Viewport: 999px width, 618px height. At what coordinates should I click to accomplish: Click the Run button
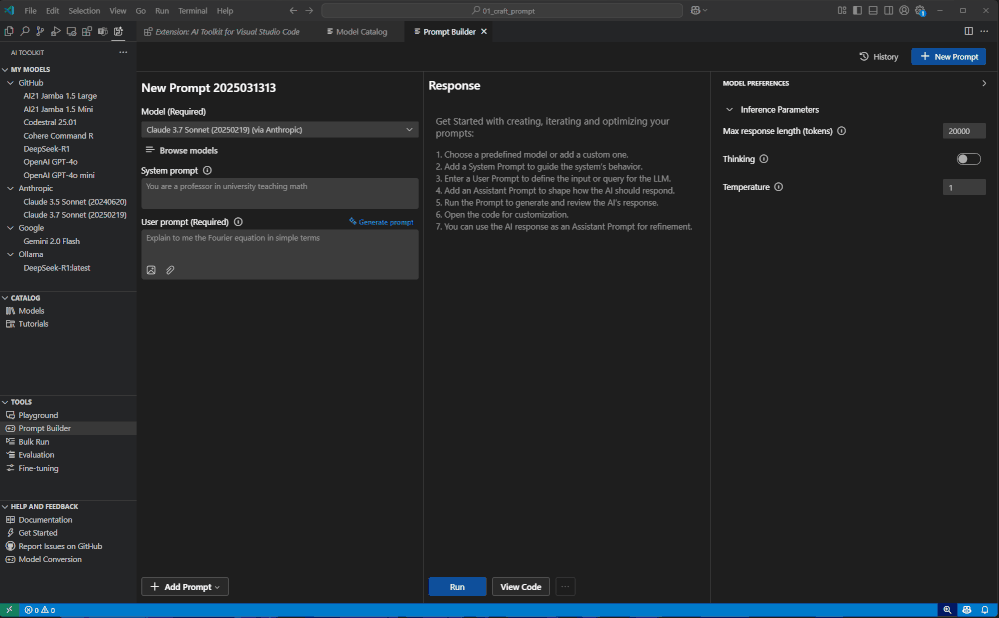(x=457, y=587)
